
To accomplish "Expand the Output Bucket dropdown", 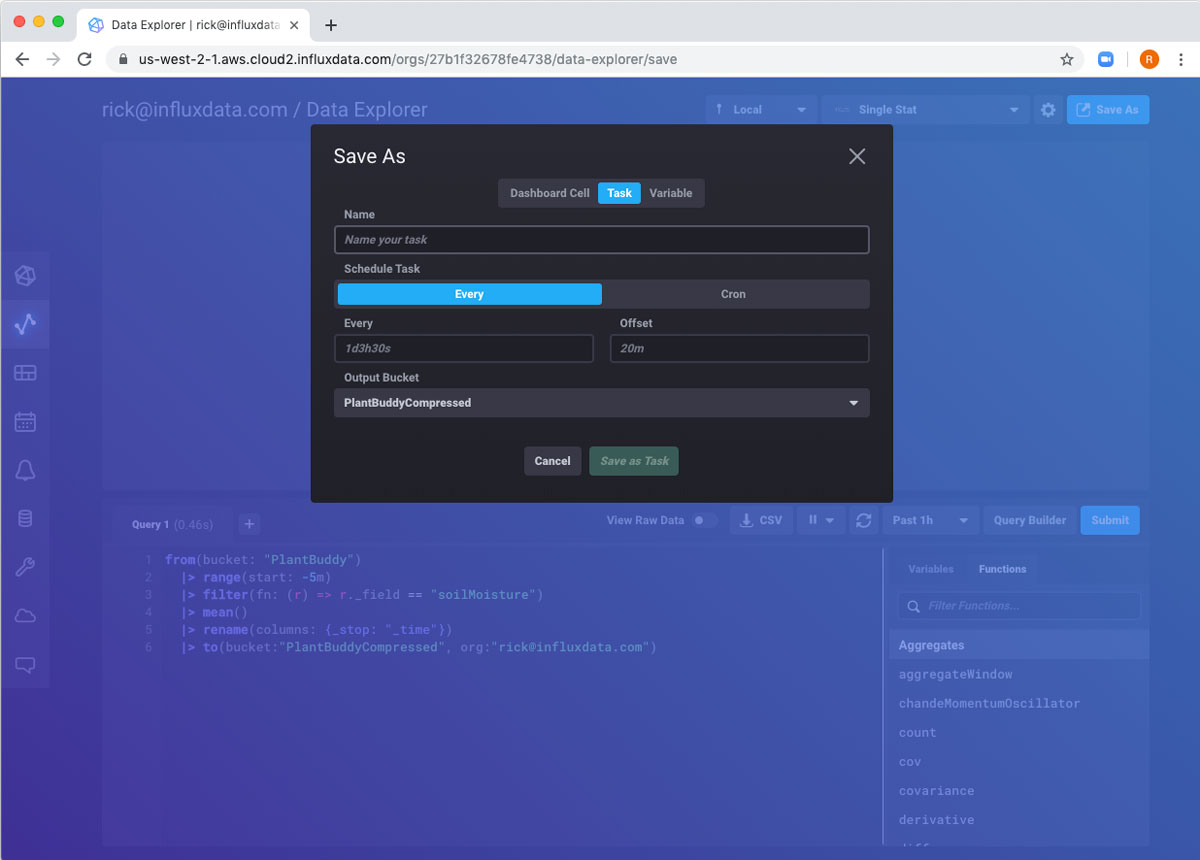I will (x=601, y=403).
